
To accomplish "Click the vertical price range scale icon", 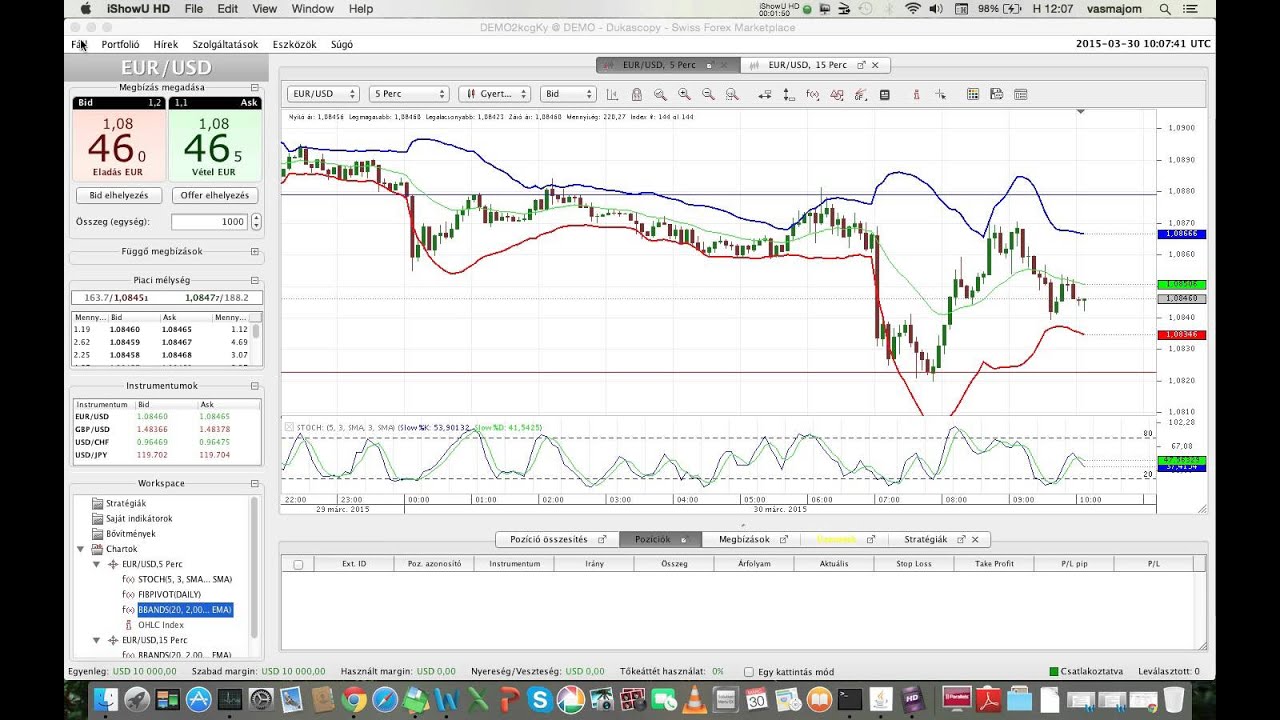I will tap(789, 94).
